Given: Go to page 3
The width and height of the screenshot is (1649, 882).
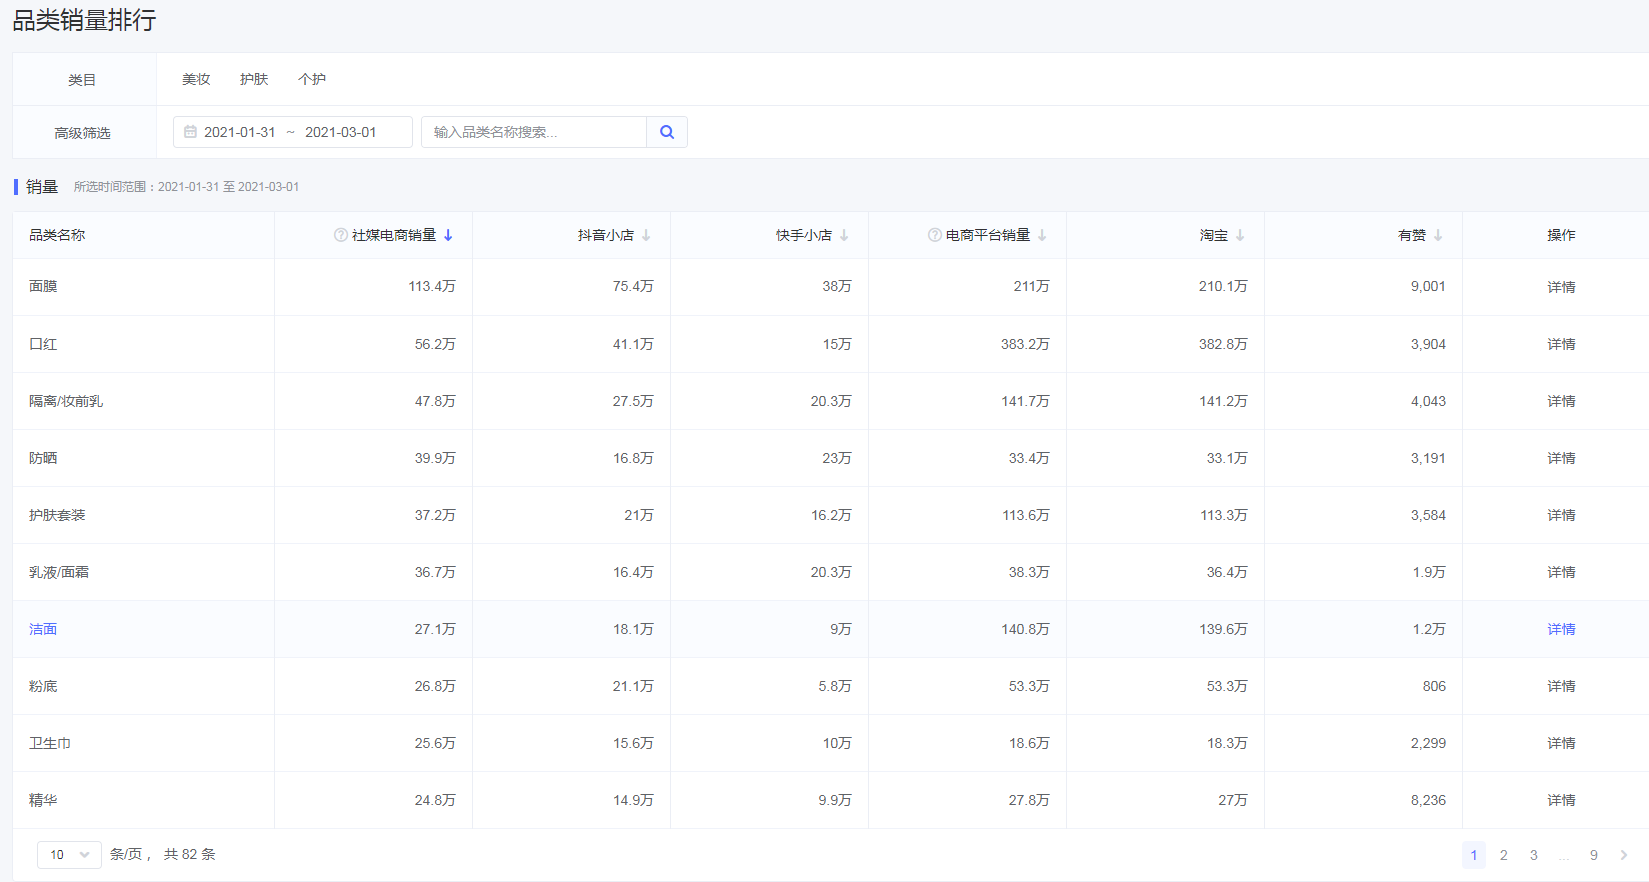Looking at the screenshot, I should click(x=1533, y=855).
